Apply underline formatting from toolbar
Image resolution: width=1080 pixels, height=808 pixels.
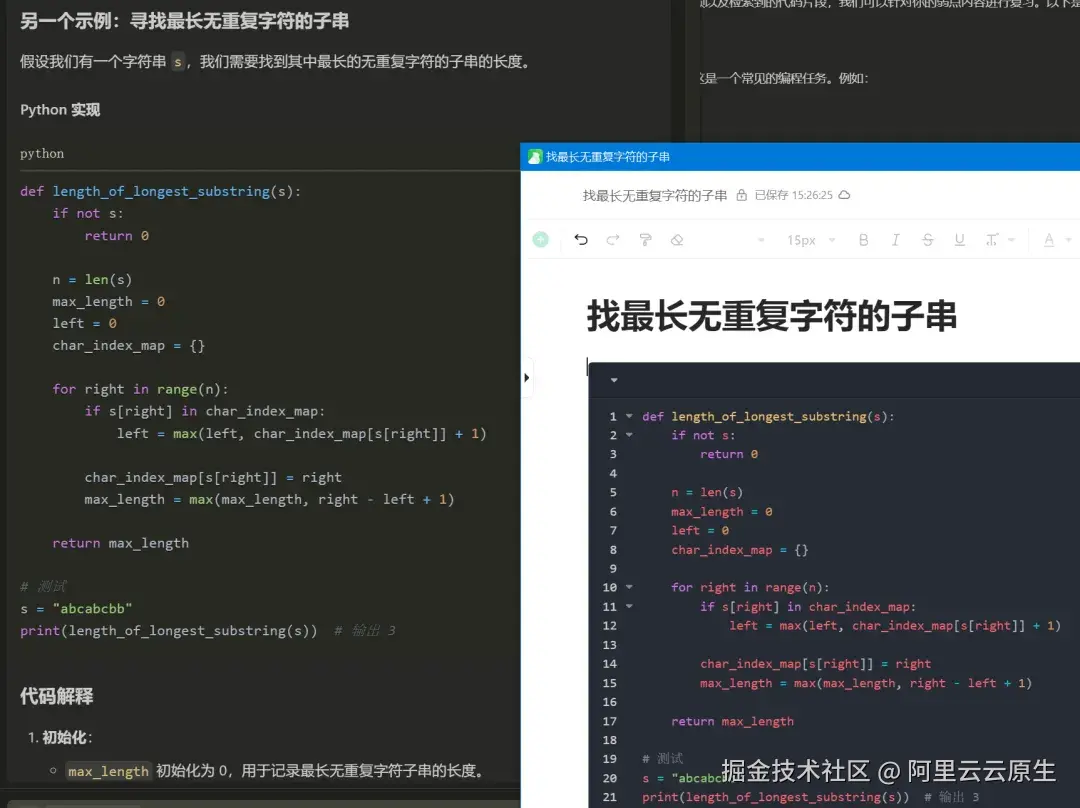click(959, 240)
